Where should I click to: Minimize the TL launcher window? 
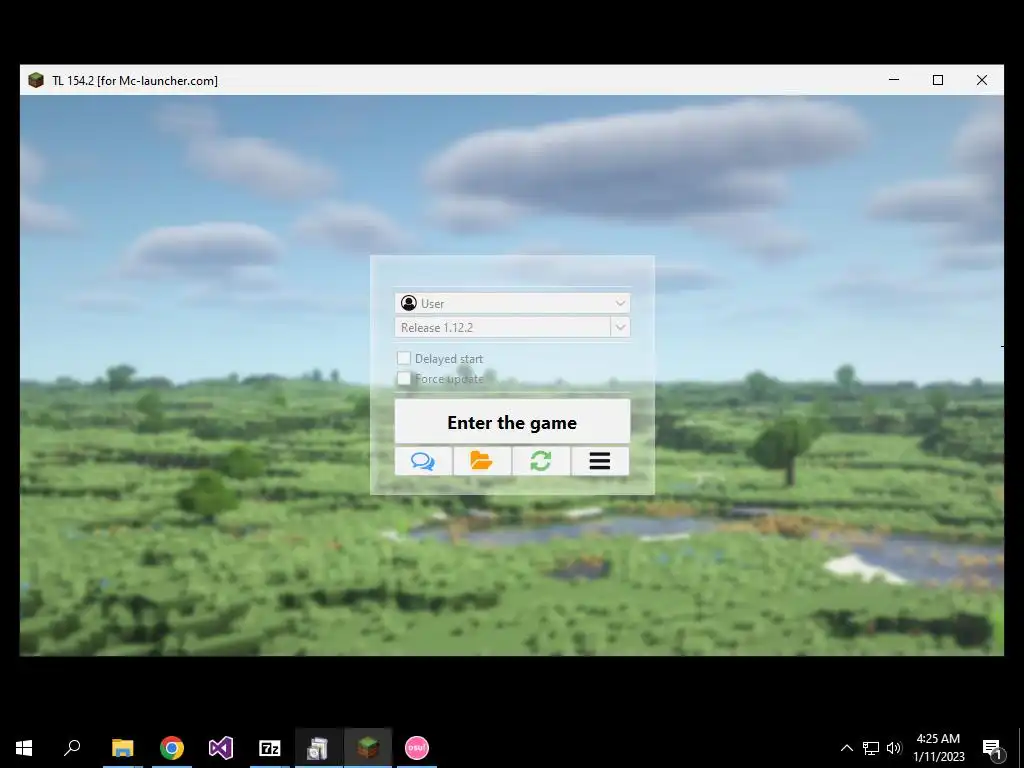pos(894,80)
